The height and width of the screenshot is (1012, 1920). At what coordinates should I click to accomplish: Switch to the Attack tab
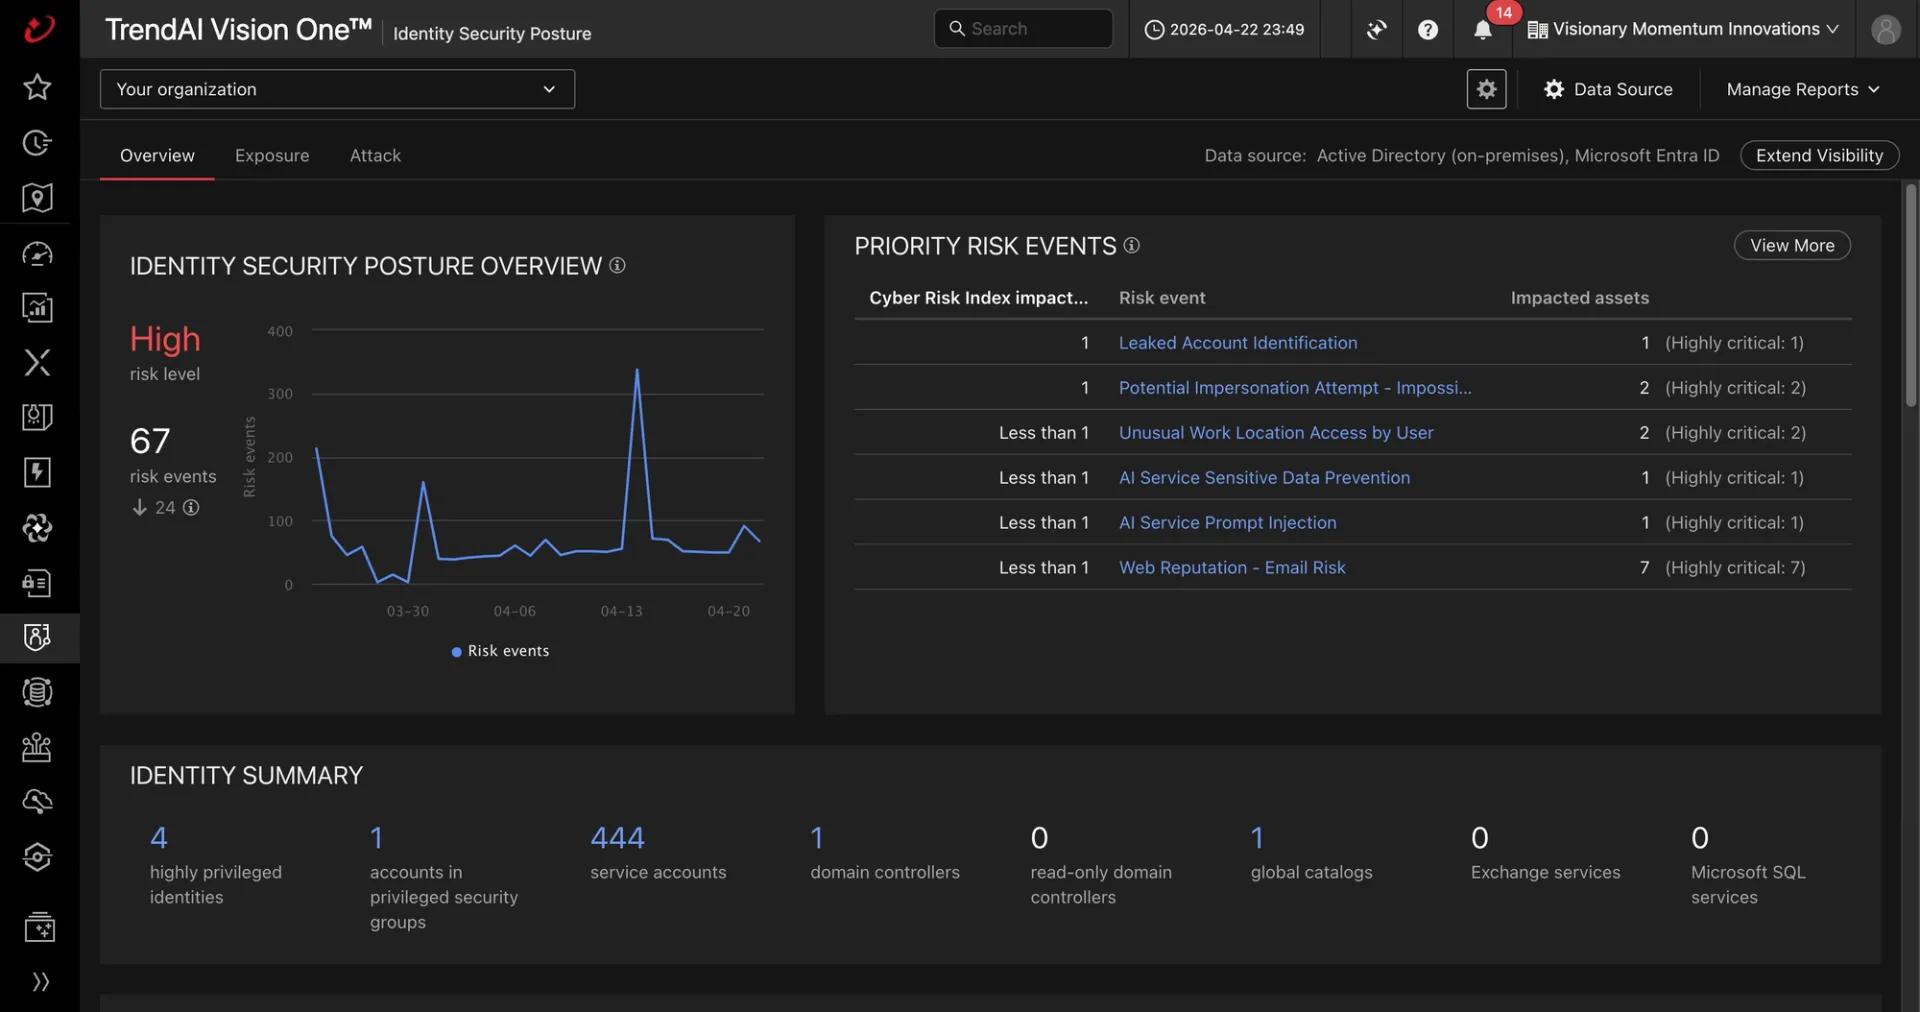pos(375,155)
